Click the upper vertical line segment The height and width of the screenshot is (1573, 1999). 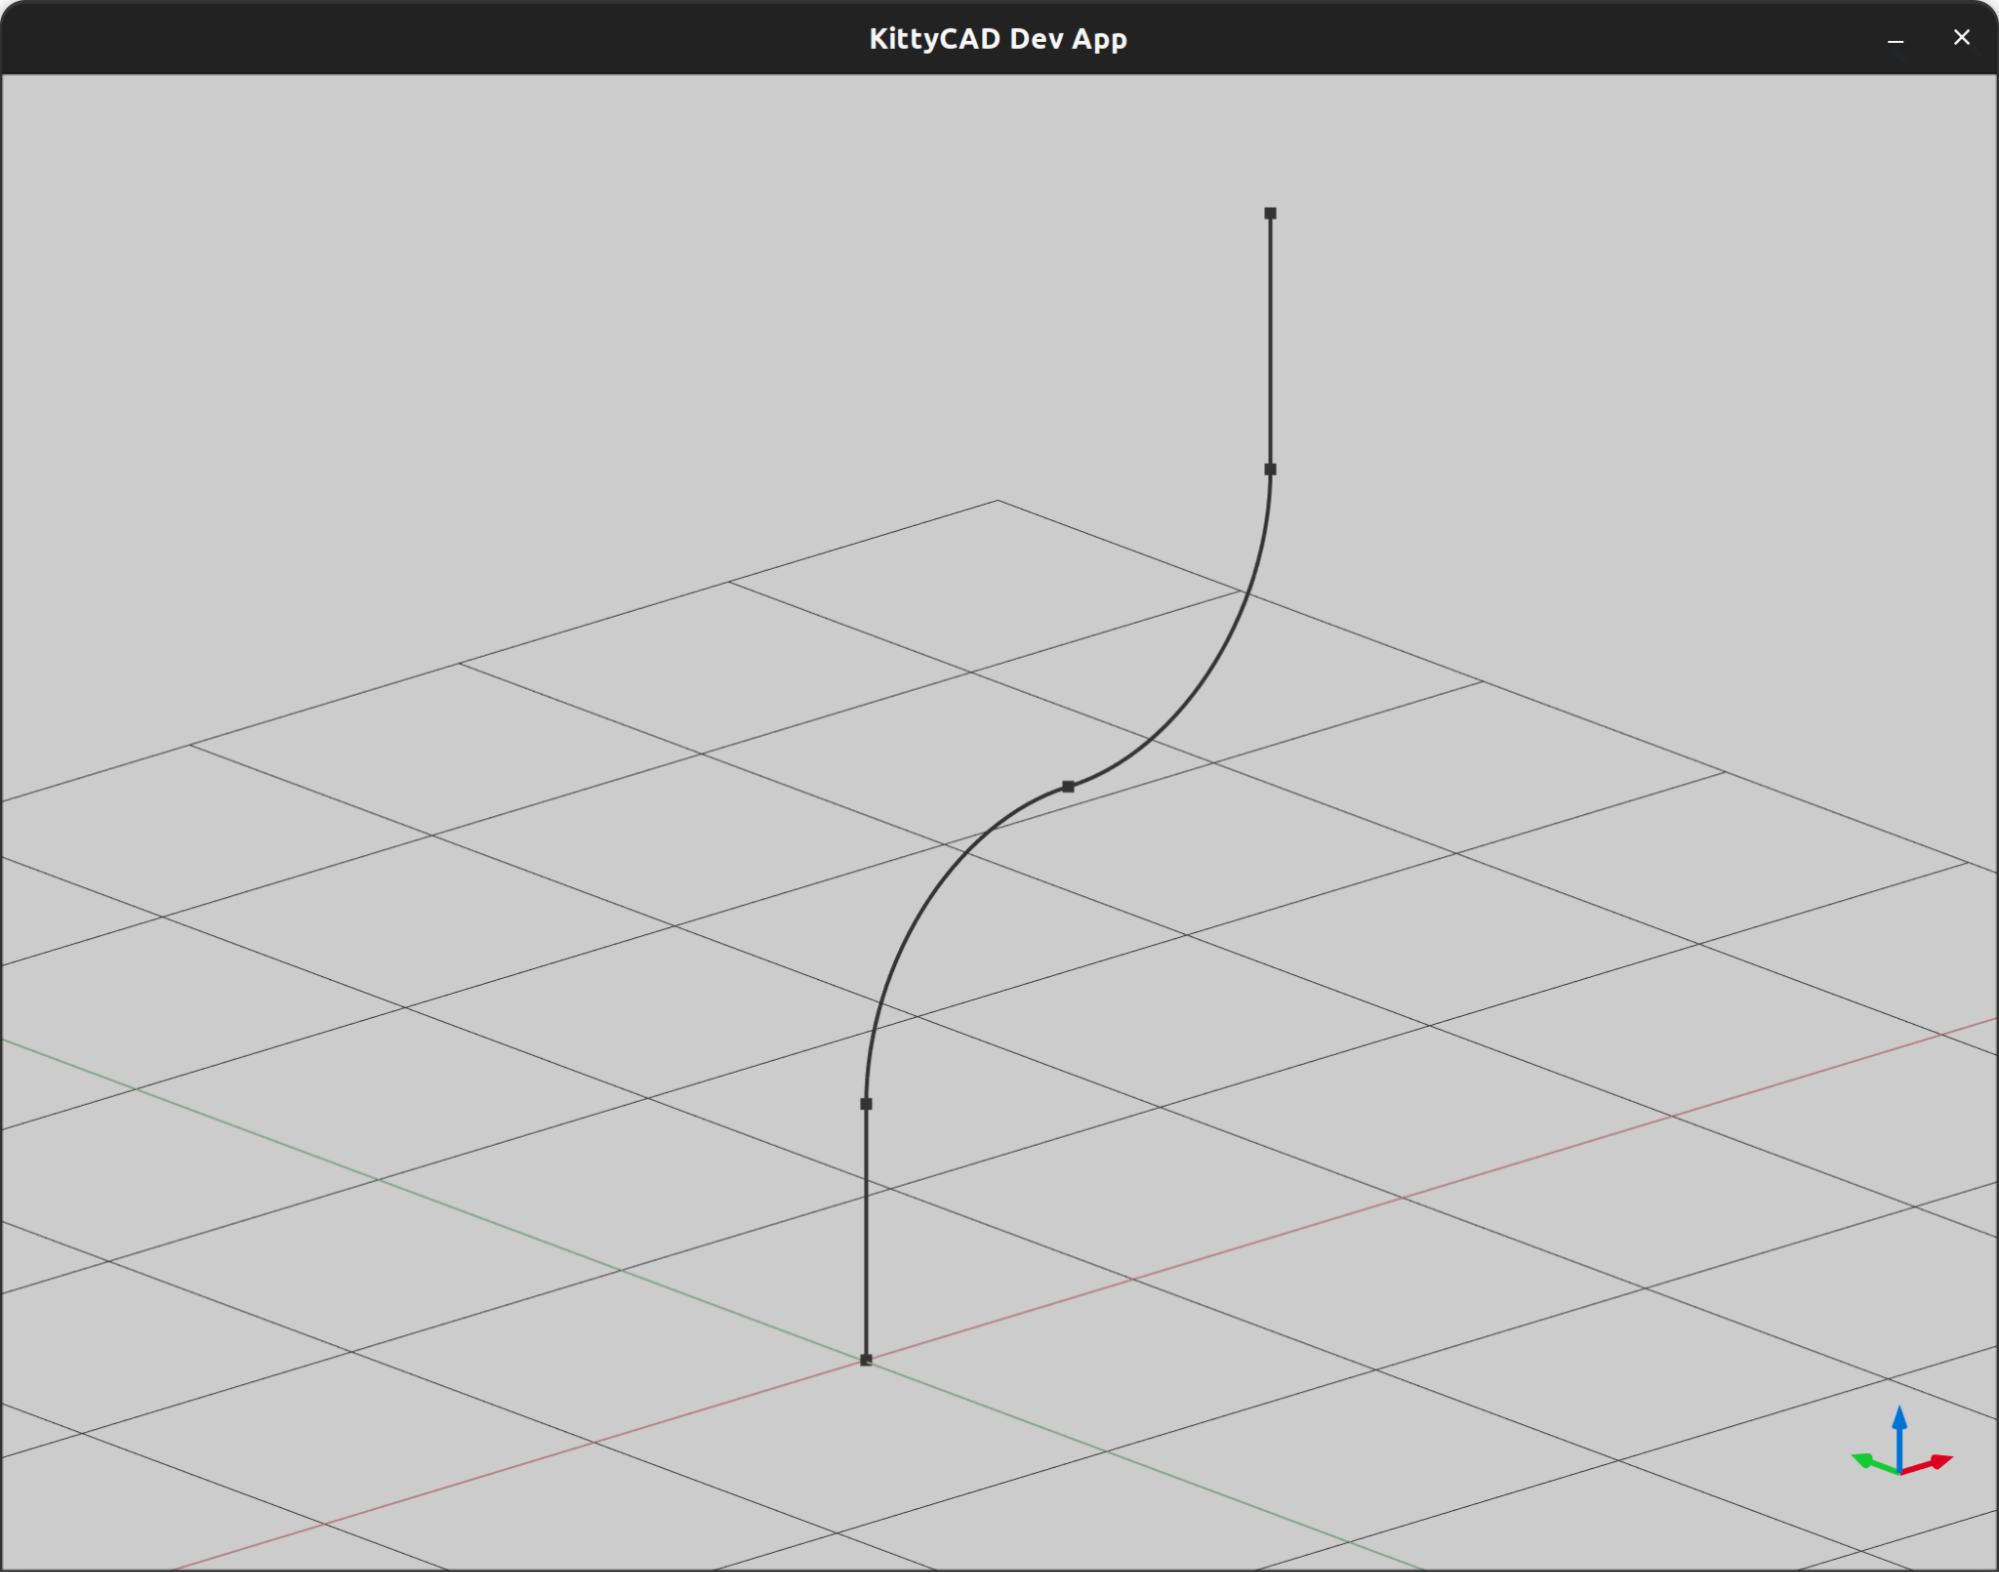click(1271, 340)
